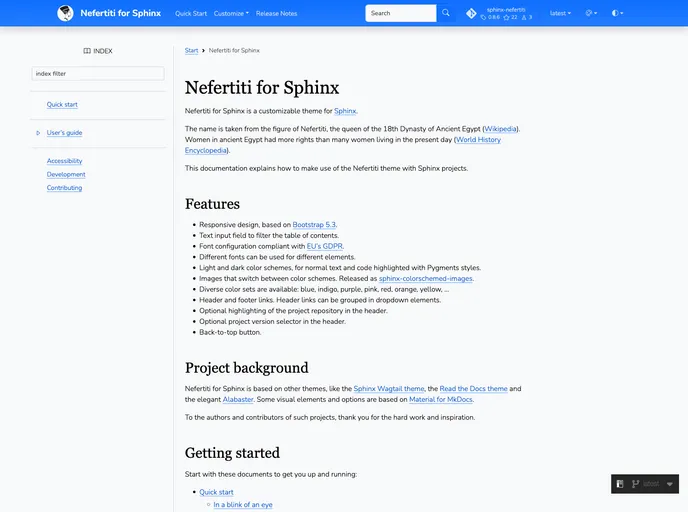Open the Read the Docs theme link

pos(473,389)
